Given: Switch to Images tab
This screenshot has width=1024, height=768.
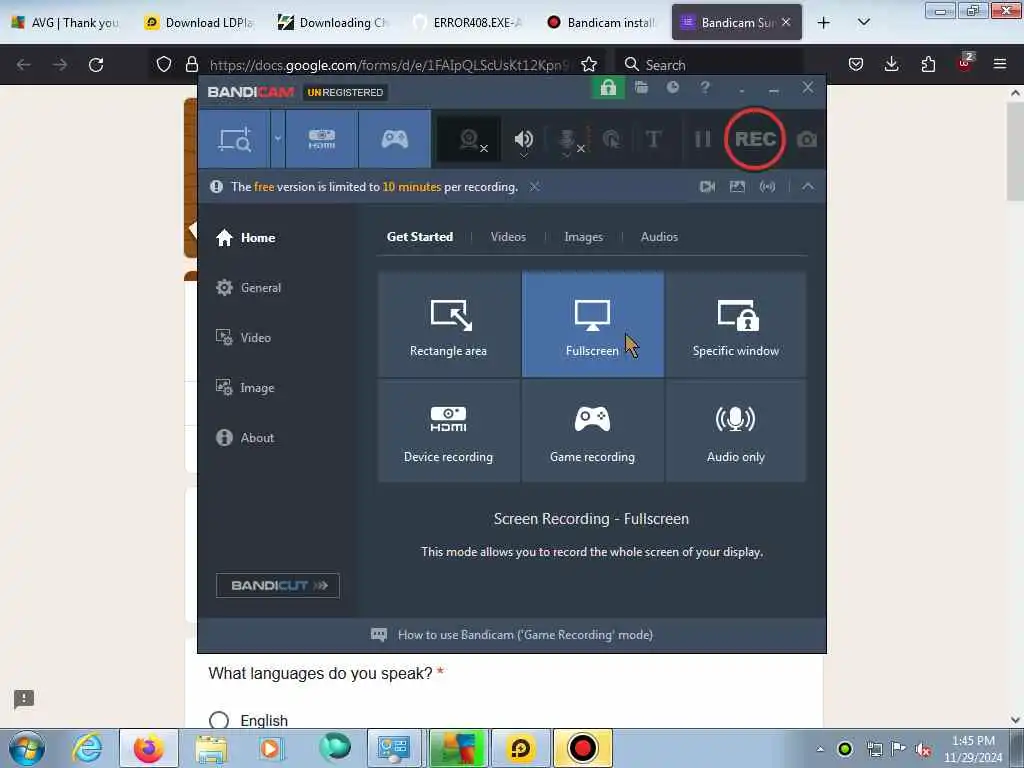Looking at the screenshot, I should [x=584, y=237].
